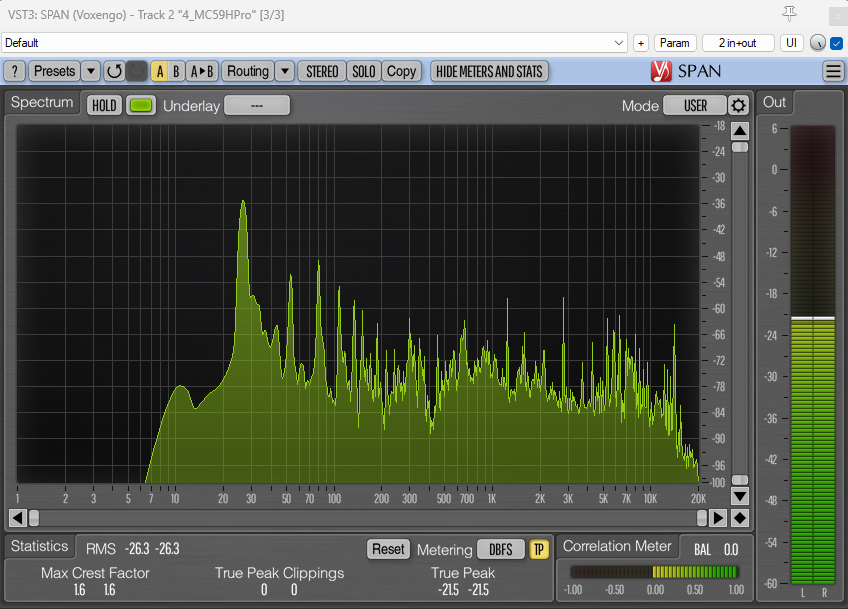The height and width of the screenshot is (609, 848).
Task: Open the Default preset combo box
Action: (x=314, y=43)
